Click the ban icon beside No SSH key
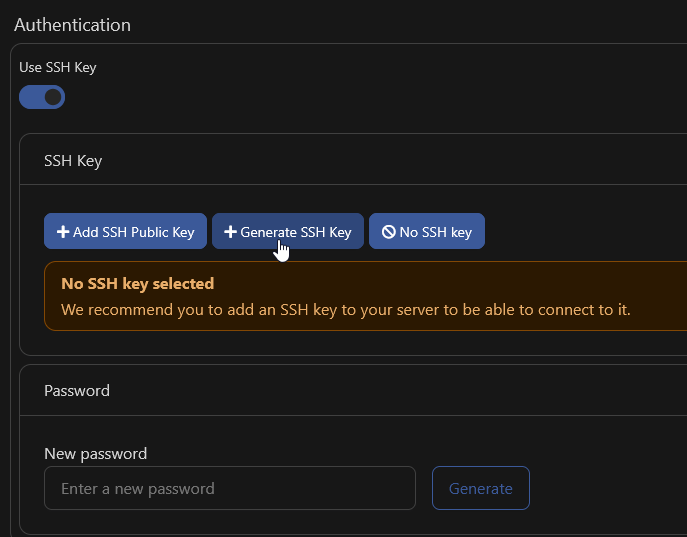Screen dimensions: 687x537 pyautogui.click(x=388, y=232)
